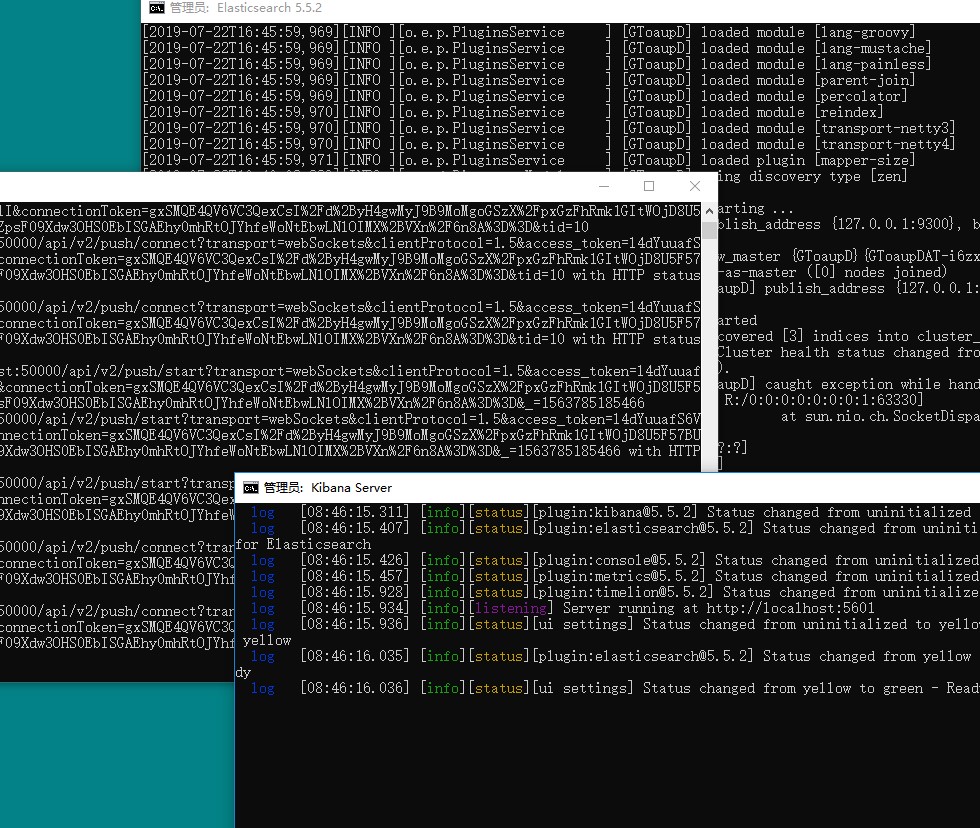Screen dimensions: 980x828
Task: Click the [lang-painless] module line
Action: pyautogui.click(x=537, y=64)
